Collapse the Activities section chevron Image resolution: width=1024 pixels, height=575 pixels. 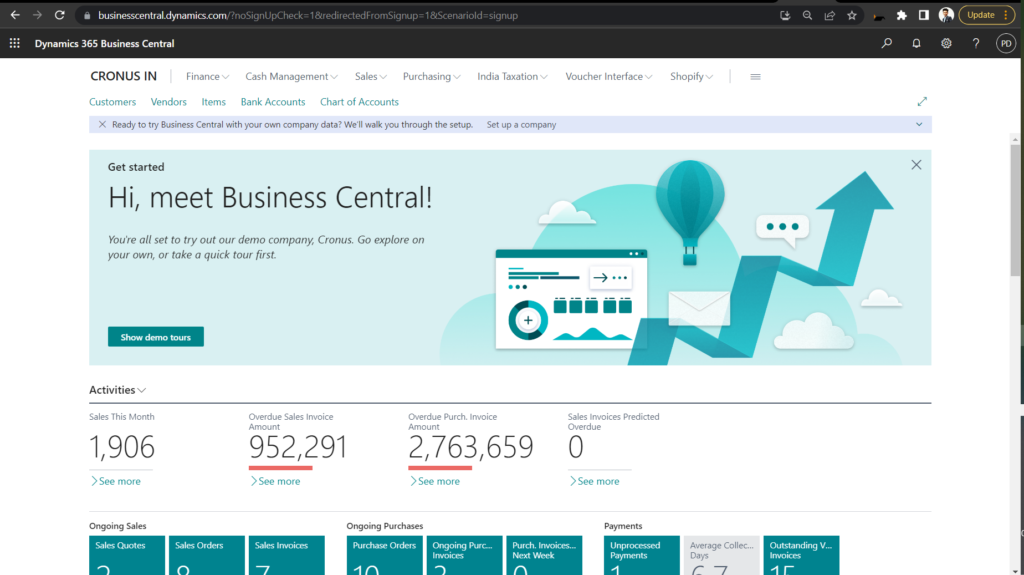point(142,390)
